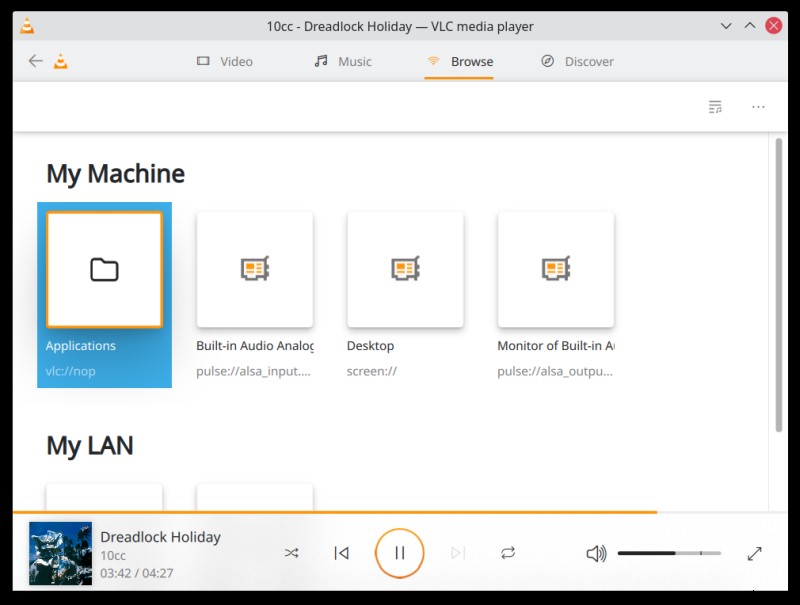
Task: Mute audio with the speaker icon
Action: click(x=596, y=553)
